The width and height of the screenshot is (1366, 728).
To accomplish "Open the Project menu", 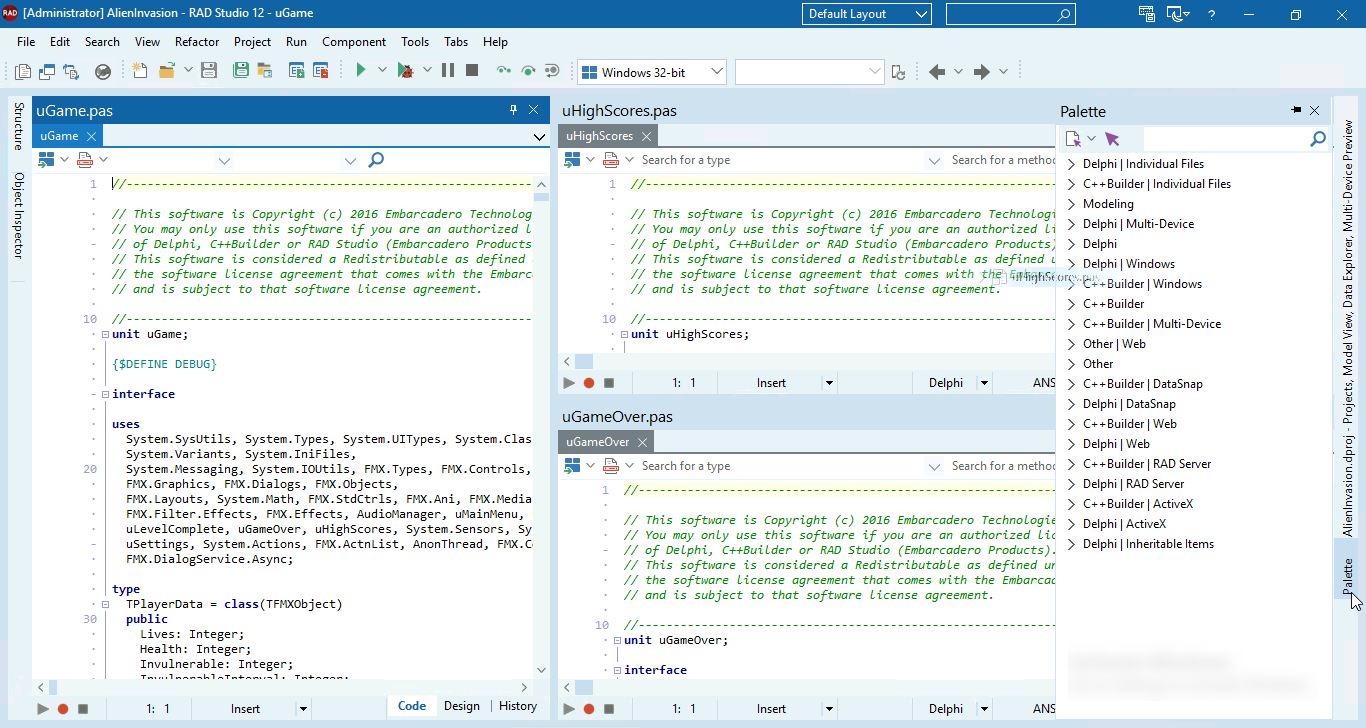I will tap(252, 42).
